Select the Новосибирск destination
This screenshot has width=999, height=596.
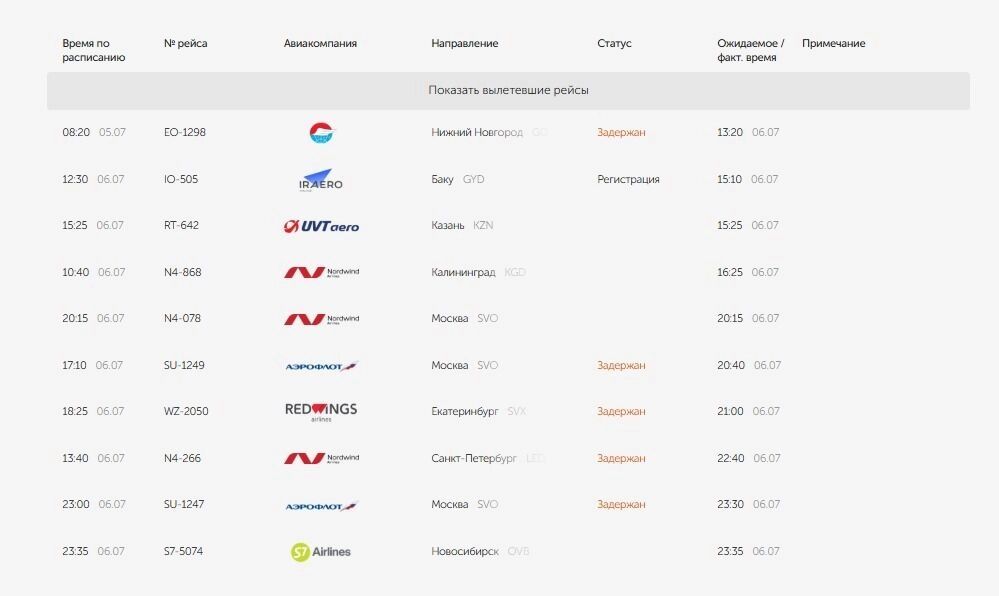click(x=465, y=551)
